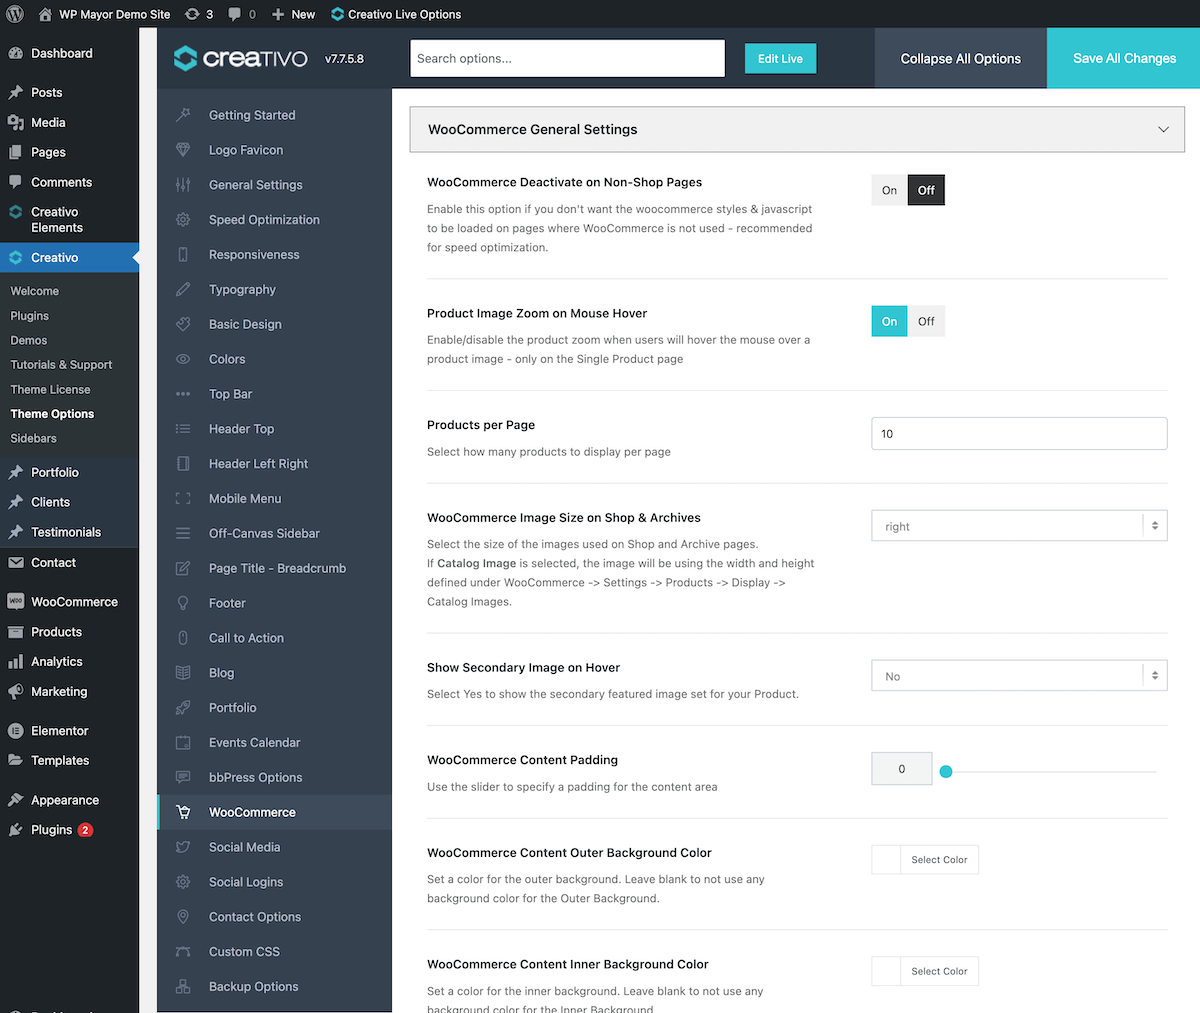Open Posts in the WordPress menu
This screenshot has height=1013, width=1200.
[46, 92]
